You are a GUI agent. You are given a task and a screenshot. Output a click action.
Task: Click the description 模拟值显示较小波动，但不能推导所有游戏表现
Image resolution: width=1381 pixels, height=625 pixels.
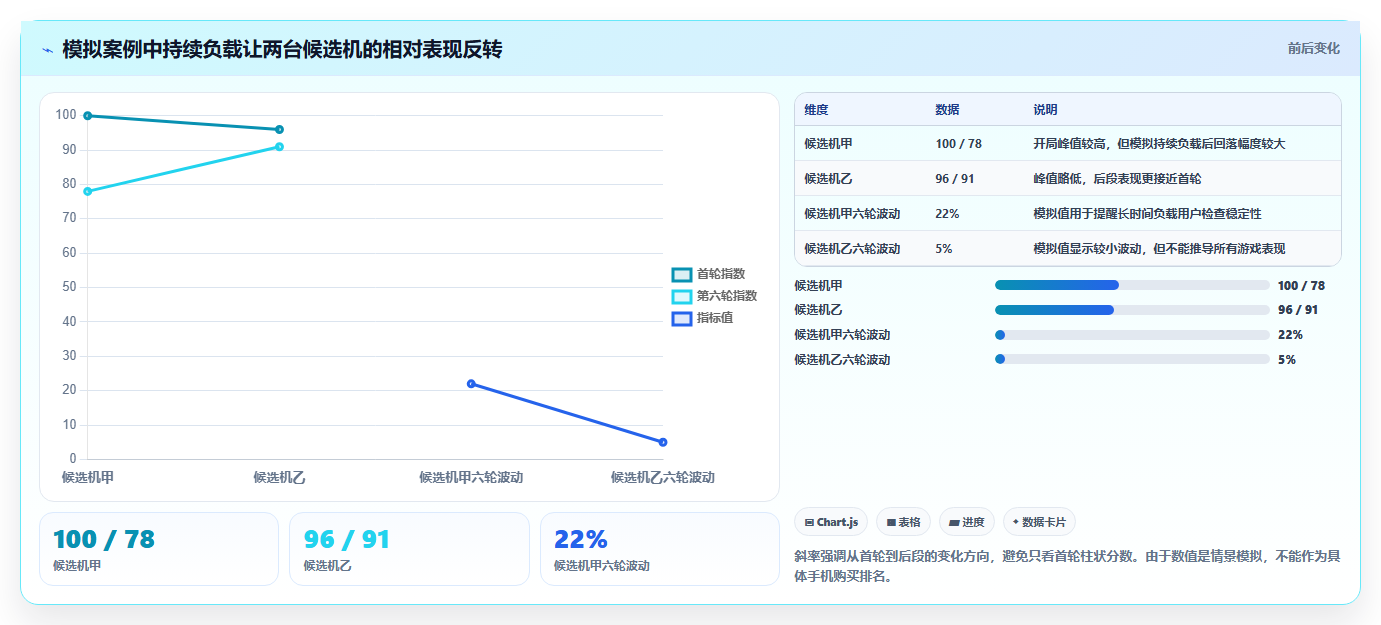(x=1159, y=249)
